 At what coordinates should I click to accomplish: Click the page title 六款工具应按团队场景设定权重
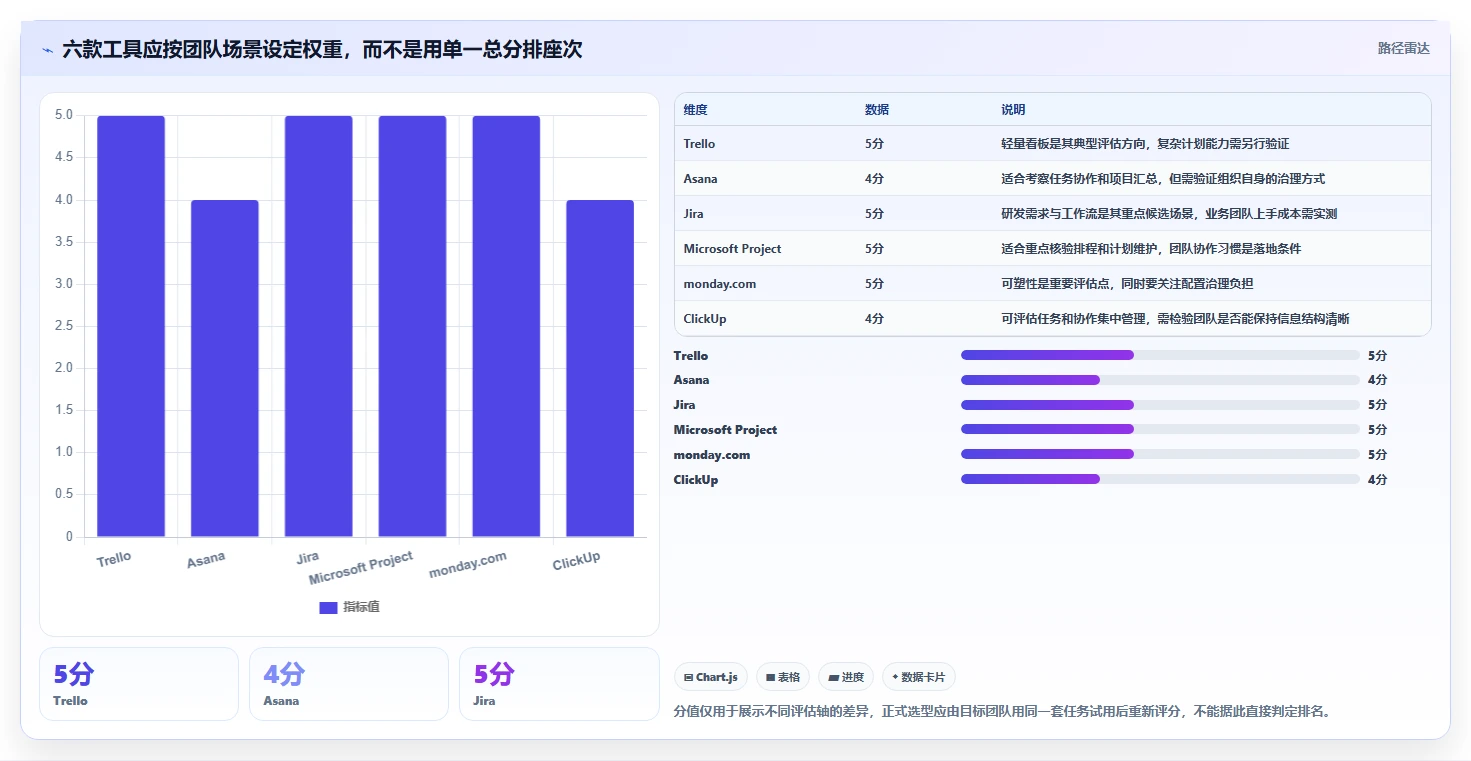(322, 49)
